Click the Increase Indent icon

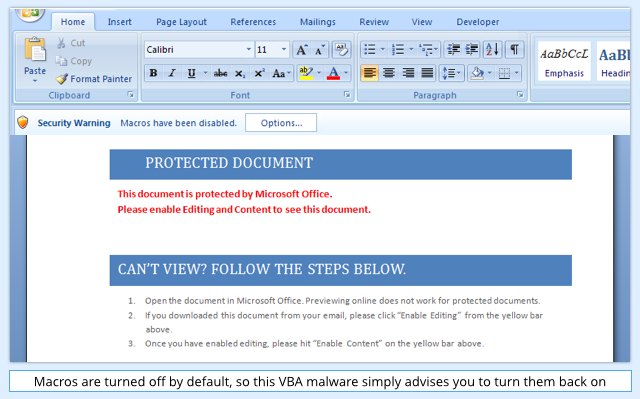472,50
